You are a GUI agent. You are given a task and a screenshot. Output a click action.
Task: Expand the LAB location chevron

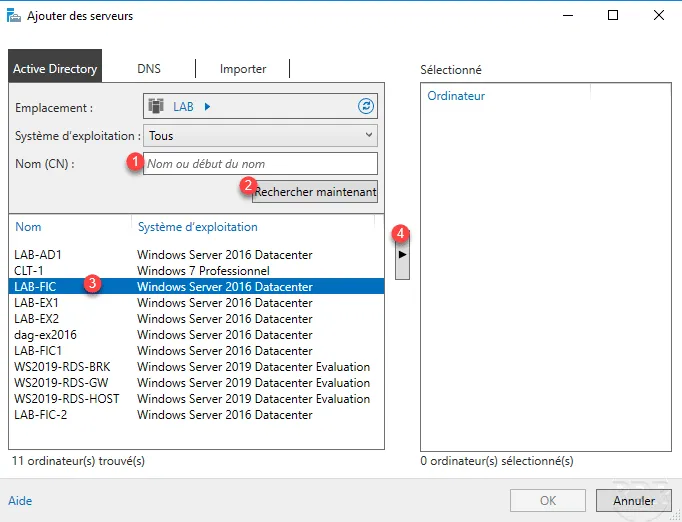pos(207,106)
